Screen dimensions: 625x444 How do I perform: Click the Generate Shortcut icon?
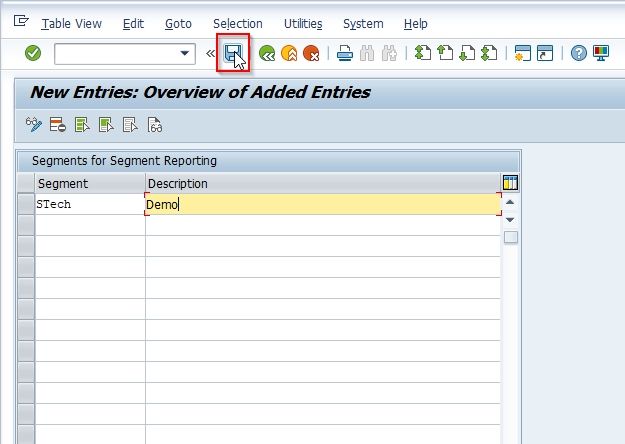545,53
